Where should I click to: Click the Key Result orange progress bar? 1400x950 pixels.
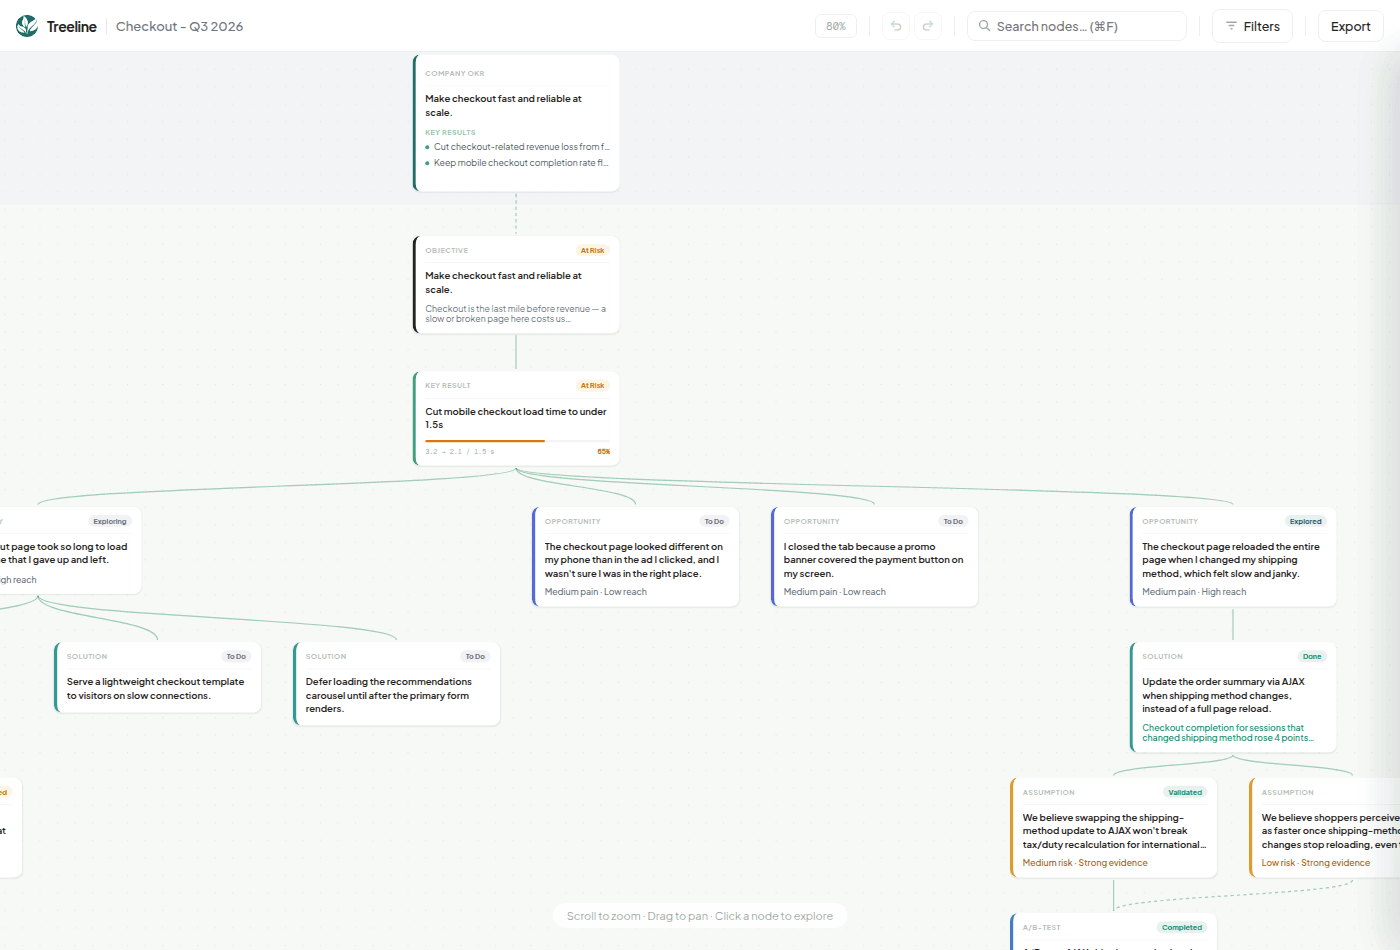pos(517,440)
